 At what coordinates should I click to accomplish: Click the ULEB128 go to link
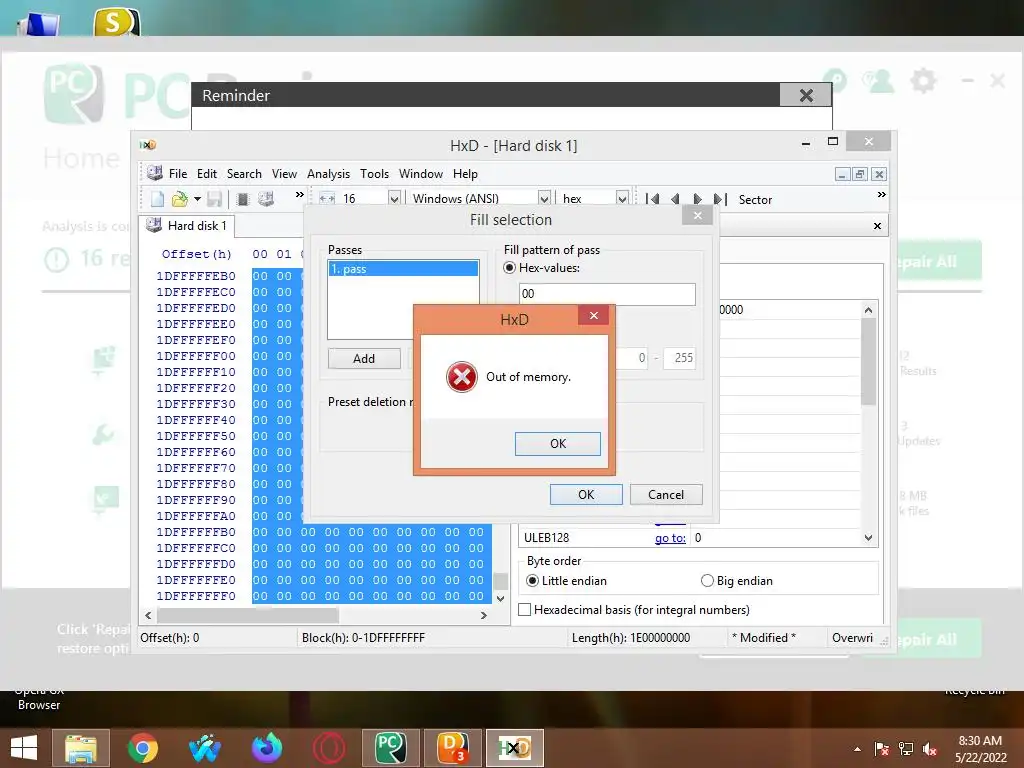coord(670,537)
